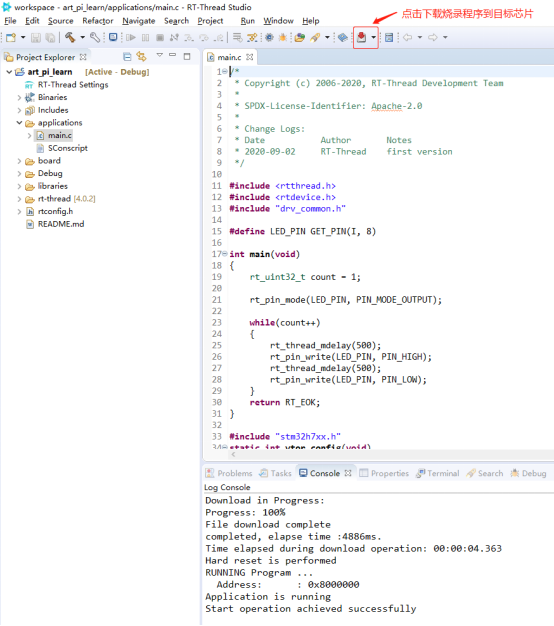Collapse the fold marker at line 17

click(225, 254)
